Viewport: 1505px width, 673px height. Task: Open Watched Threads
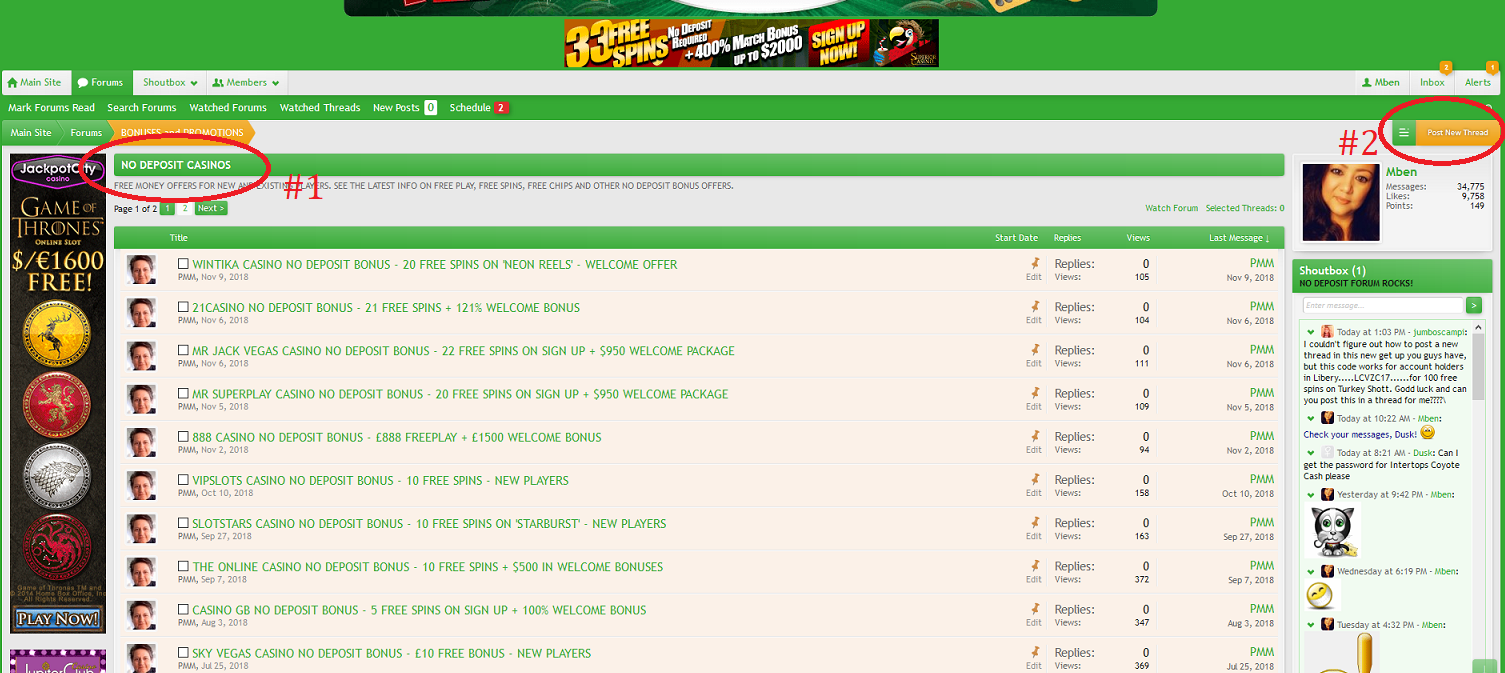[x=320, y=107]
